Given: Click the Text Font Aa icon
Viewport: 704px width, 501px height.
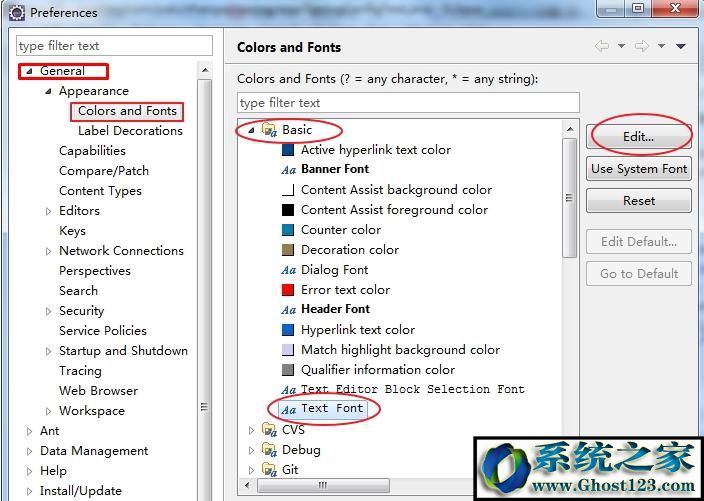Looking at the screenshot, I should tap(288, 409).
